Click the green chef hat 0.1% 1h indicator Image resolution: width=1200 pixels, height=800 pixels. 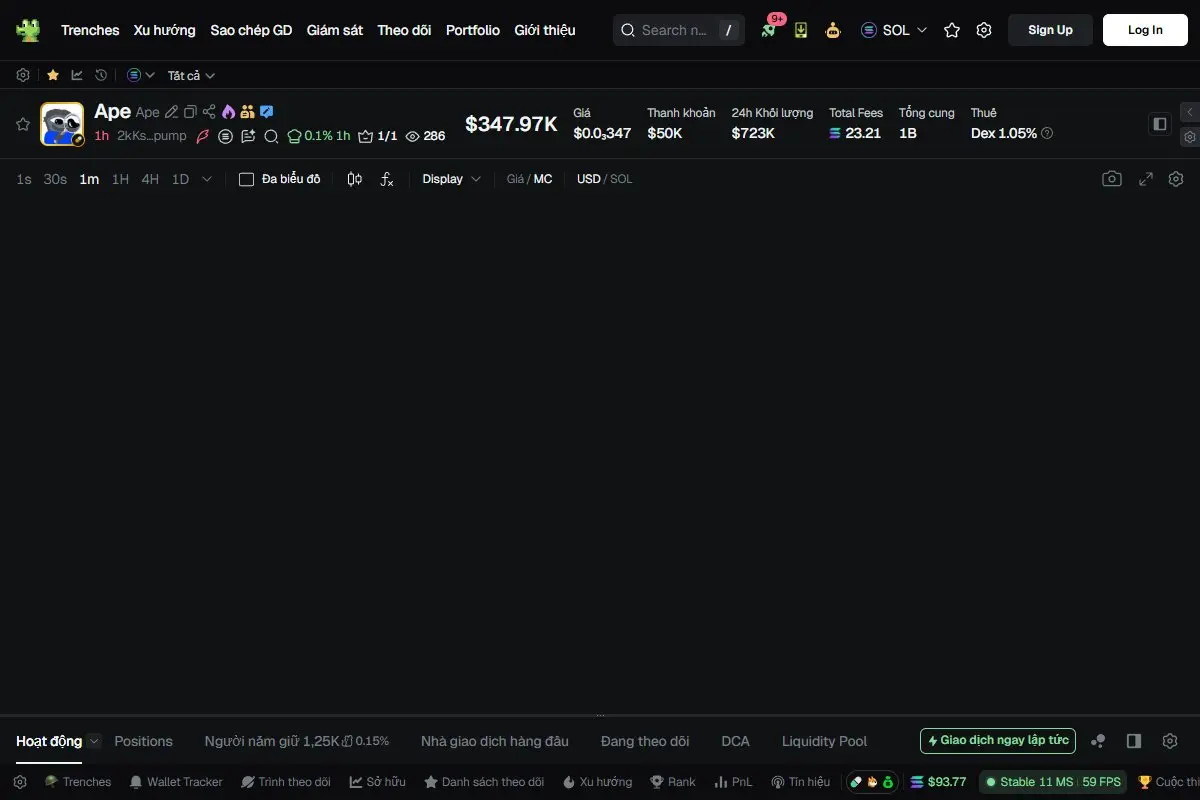click(x=319, y=136)
